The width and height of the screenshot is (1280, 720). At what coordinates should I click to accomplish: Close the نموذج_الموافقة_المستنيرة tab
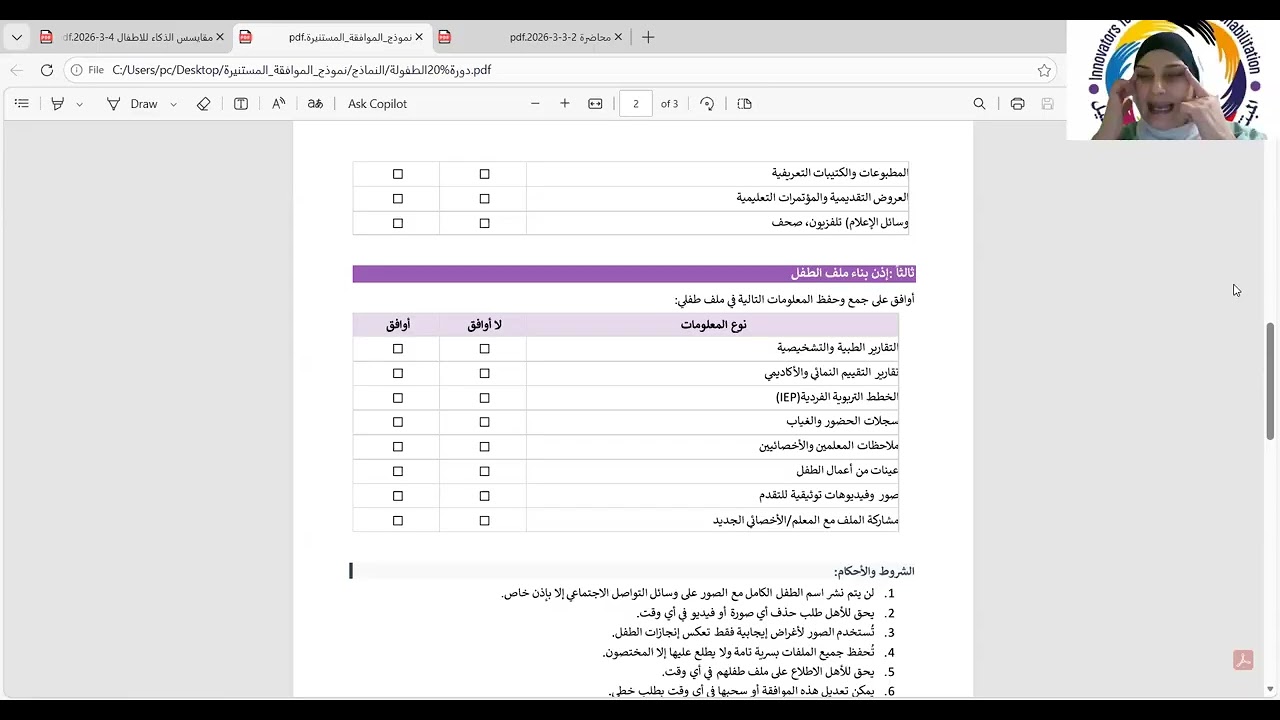(x=419, y=37)
